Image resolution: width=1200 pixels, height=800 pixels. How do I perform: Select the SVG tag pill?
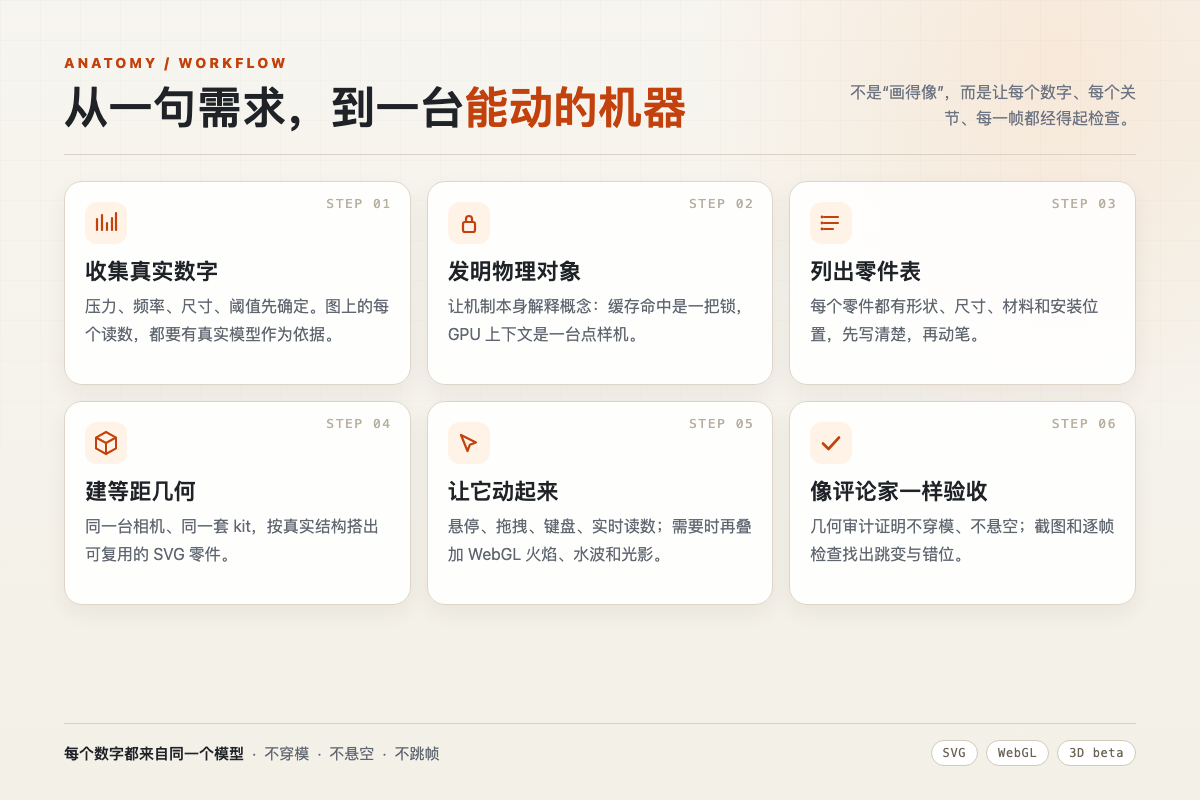coord(954,753)
